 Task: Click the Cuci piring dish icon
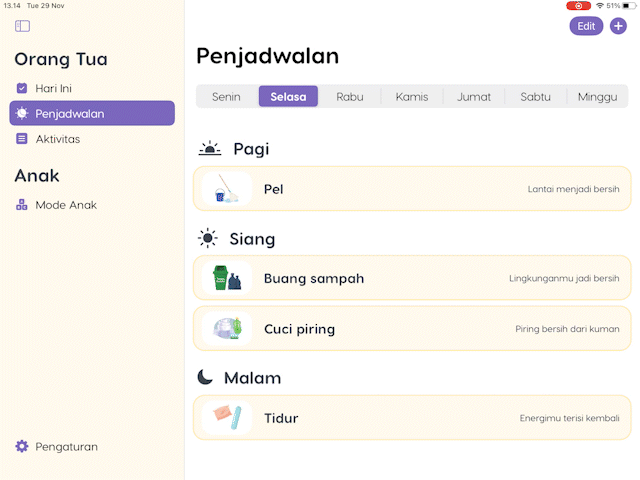pos(226,329)
